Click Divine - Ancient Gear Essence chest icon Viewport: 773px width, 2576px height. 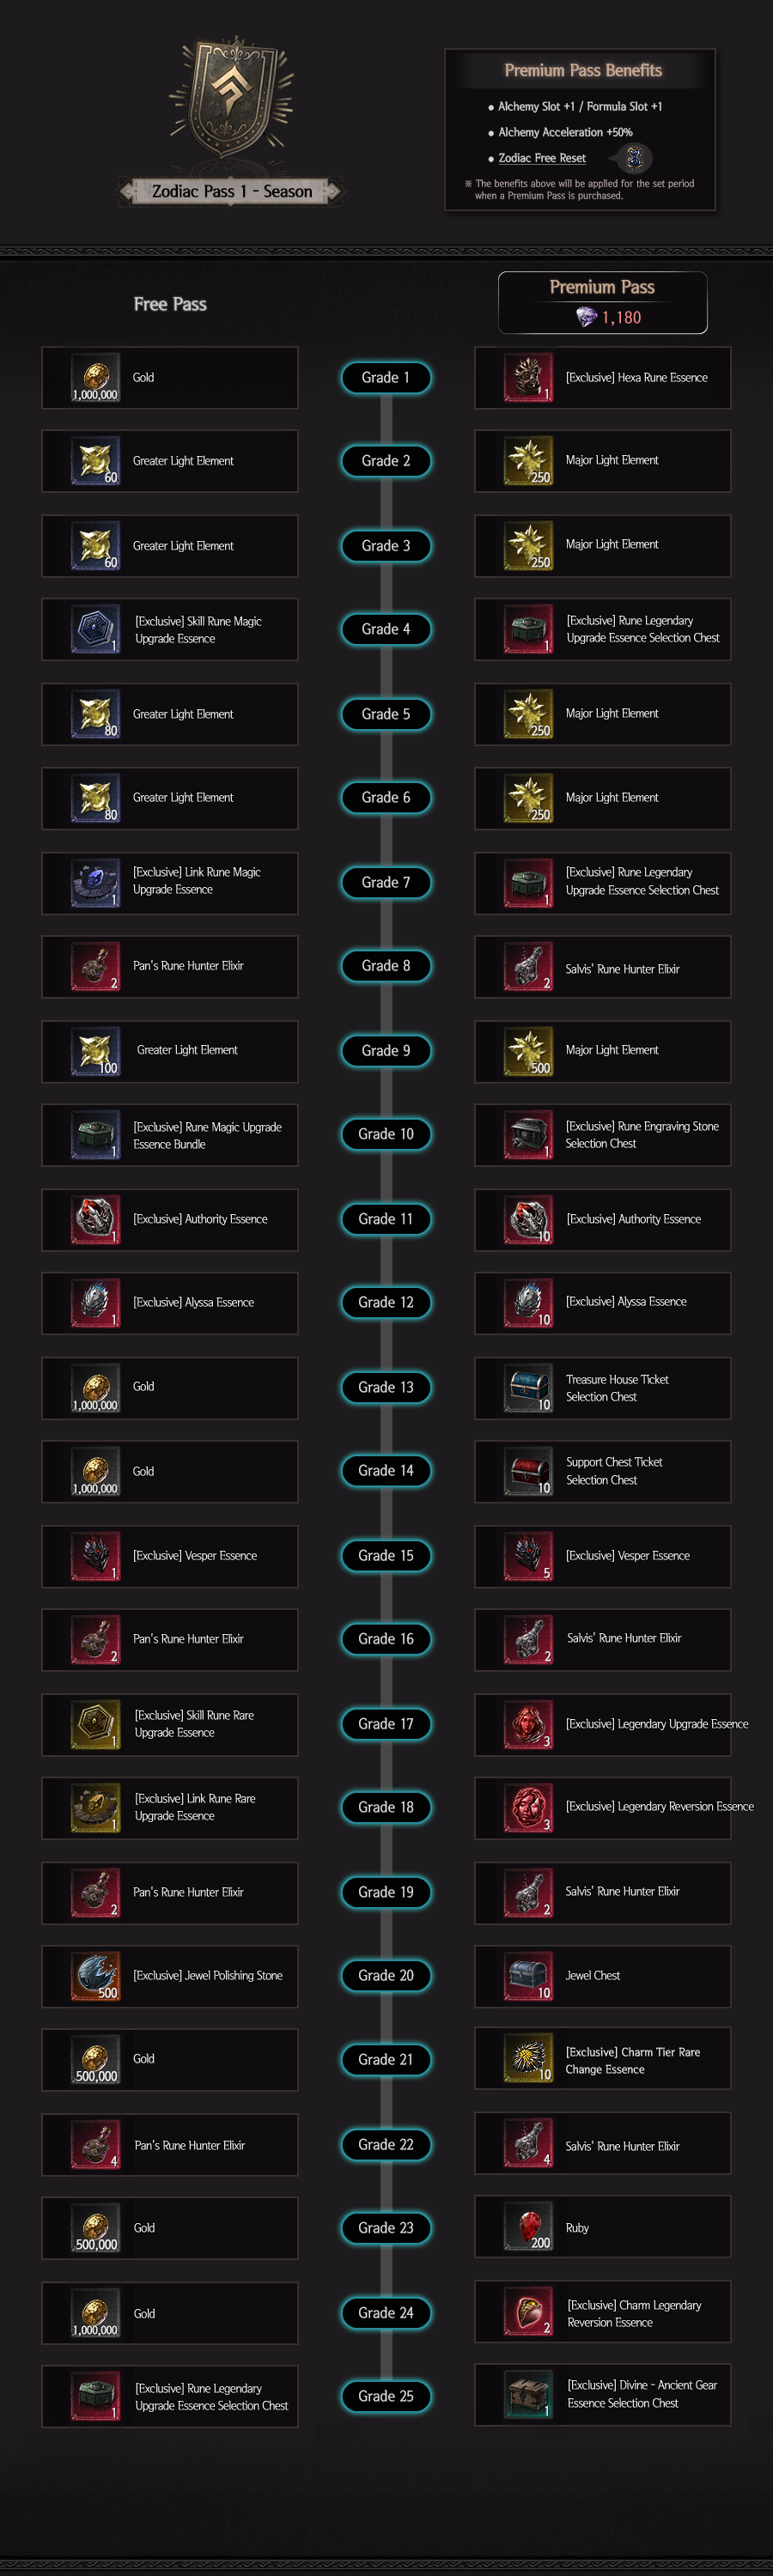[x=528, y=2394]
